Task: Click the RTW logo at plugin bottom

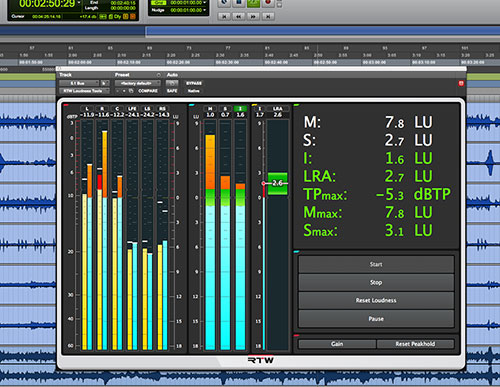Action: pyautogui.click(x=261, y=360)
